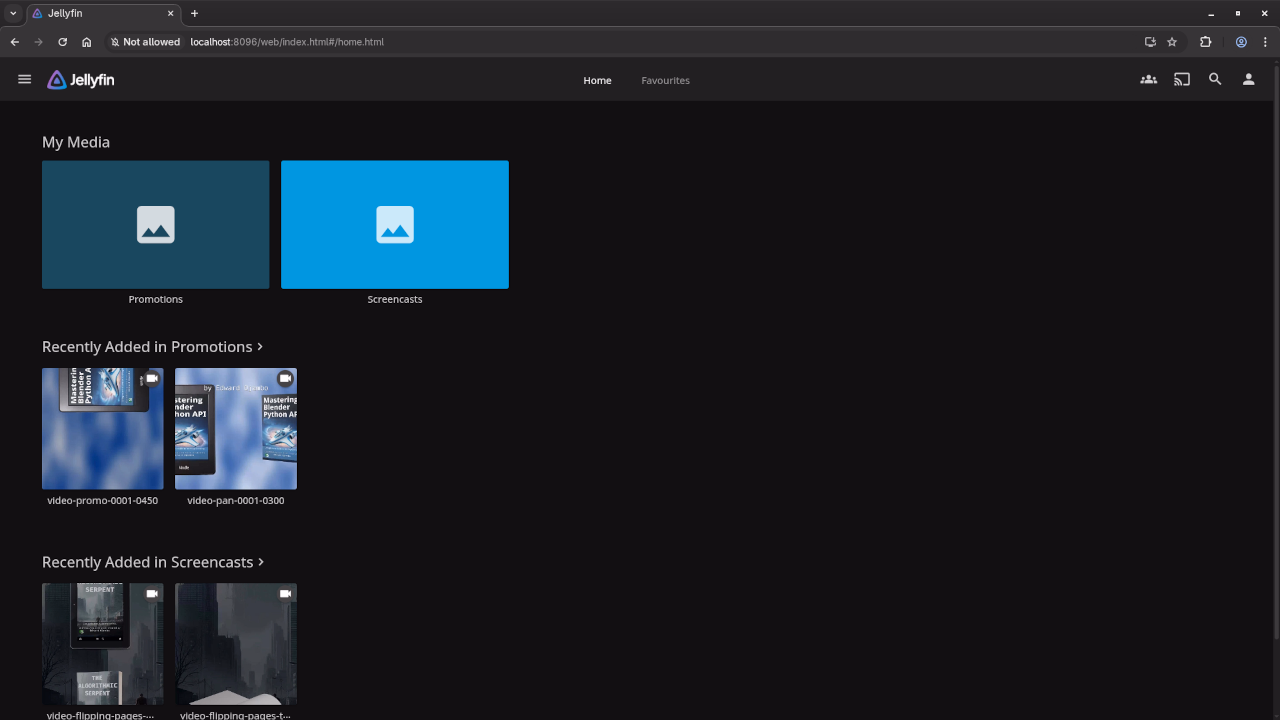Click the browser forward arrow
1280x720 pixels.
tap(38, 42)
